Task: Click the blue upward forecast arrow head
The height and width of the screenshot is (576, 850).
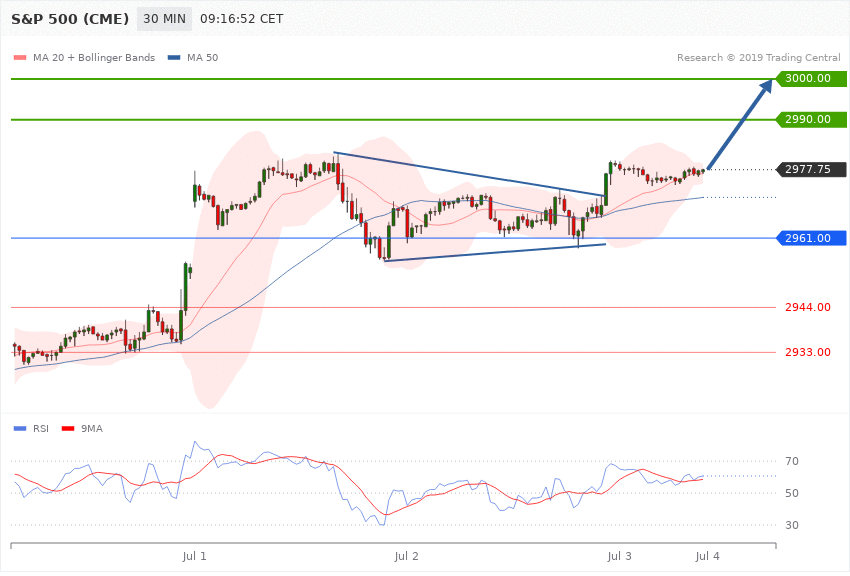Action: pos(765,87)
